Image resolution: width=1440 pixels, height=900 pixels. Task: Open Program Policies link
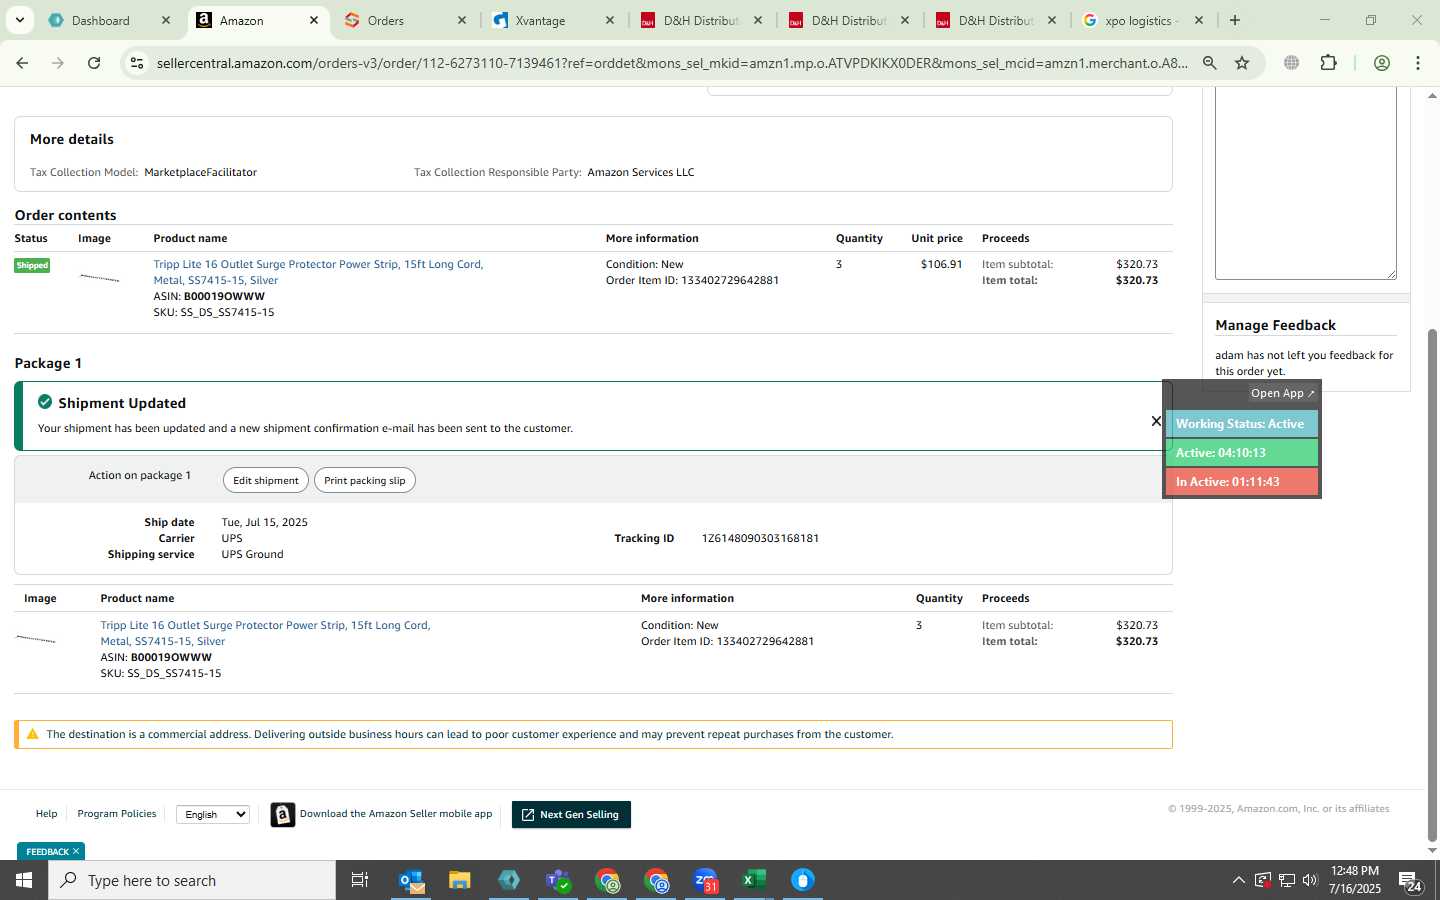(x=117, y=814)
